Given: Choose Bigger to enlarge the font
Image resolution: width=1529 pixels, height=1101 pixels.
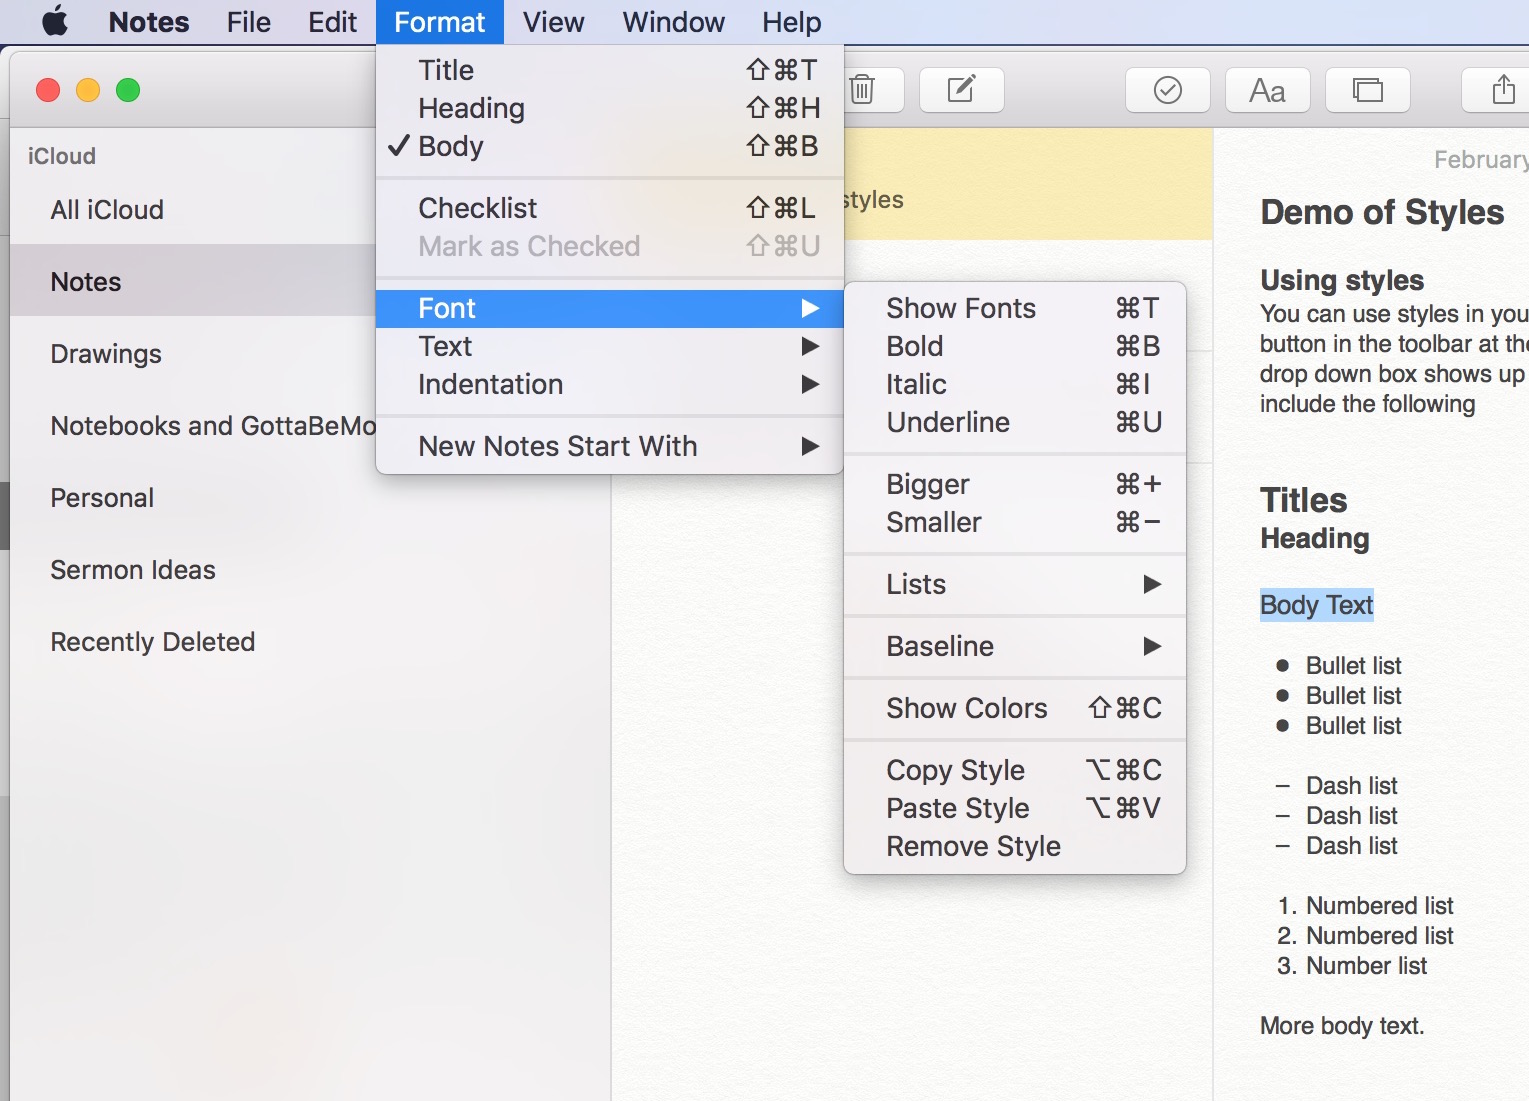Looking at the screenshot, I should 926,484.
